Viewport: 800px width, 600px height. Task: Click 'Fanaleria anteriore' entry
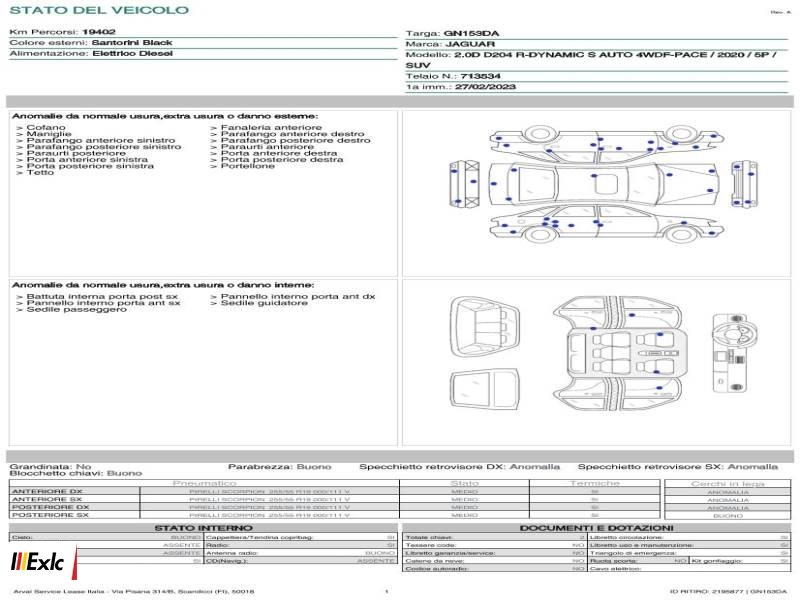click(271, 128)
